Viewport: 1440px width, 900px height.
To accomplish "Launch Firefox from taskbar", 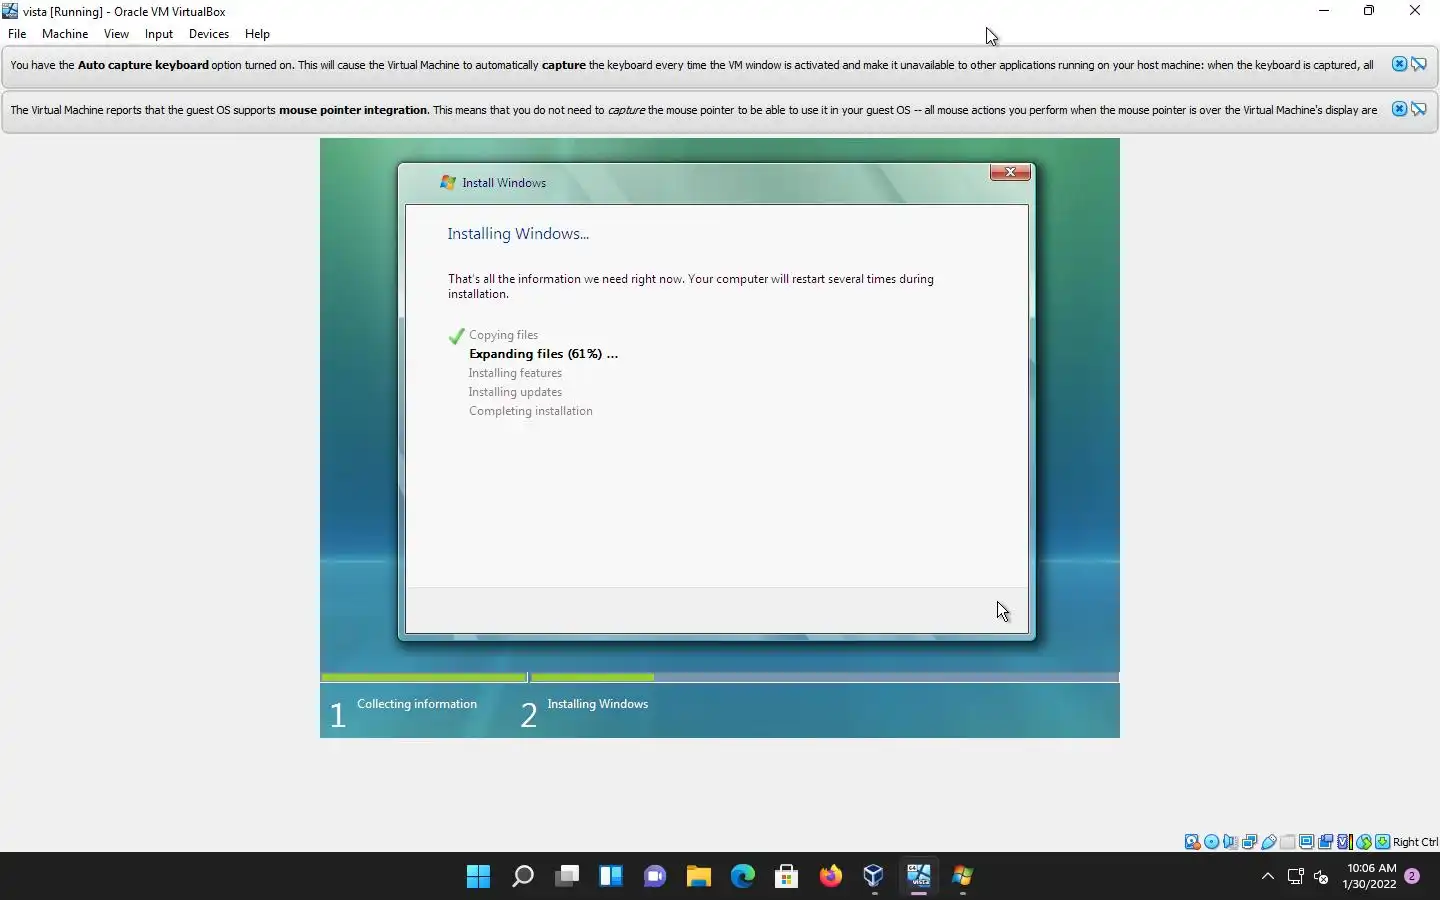I will tap(830, 877).
